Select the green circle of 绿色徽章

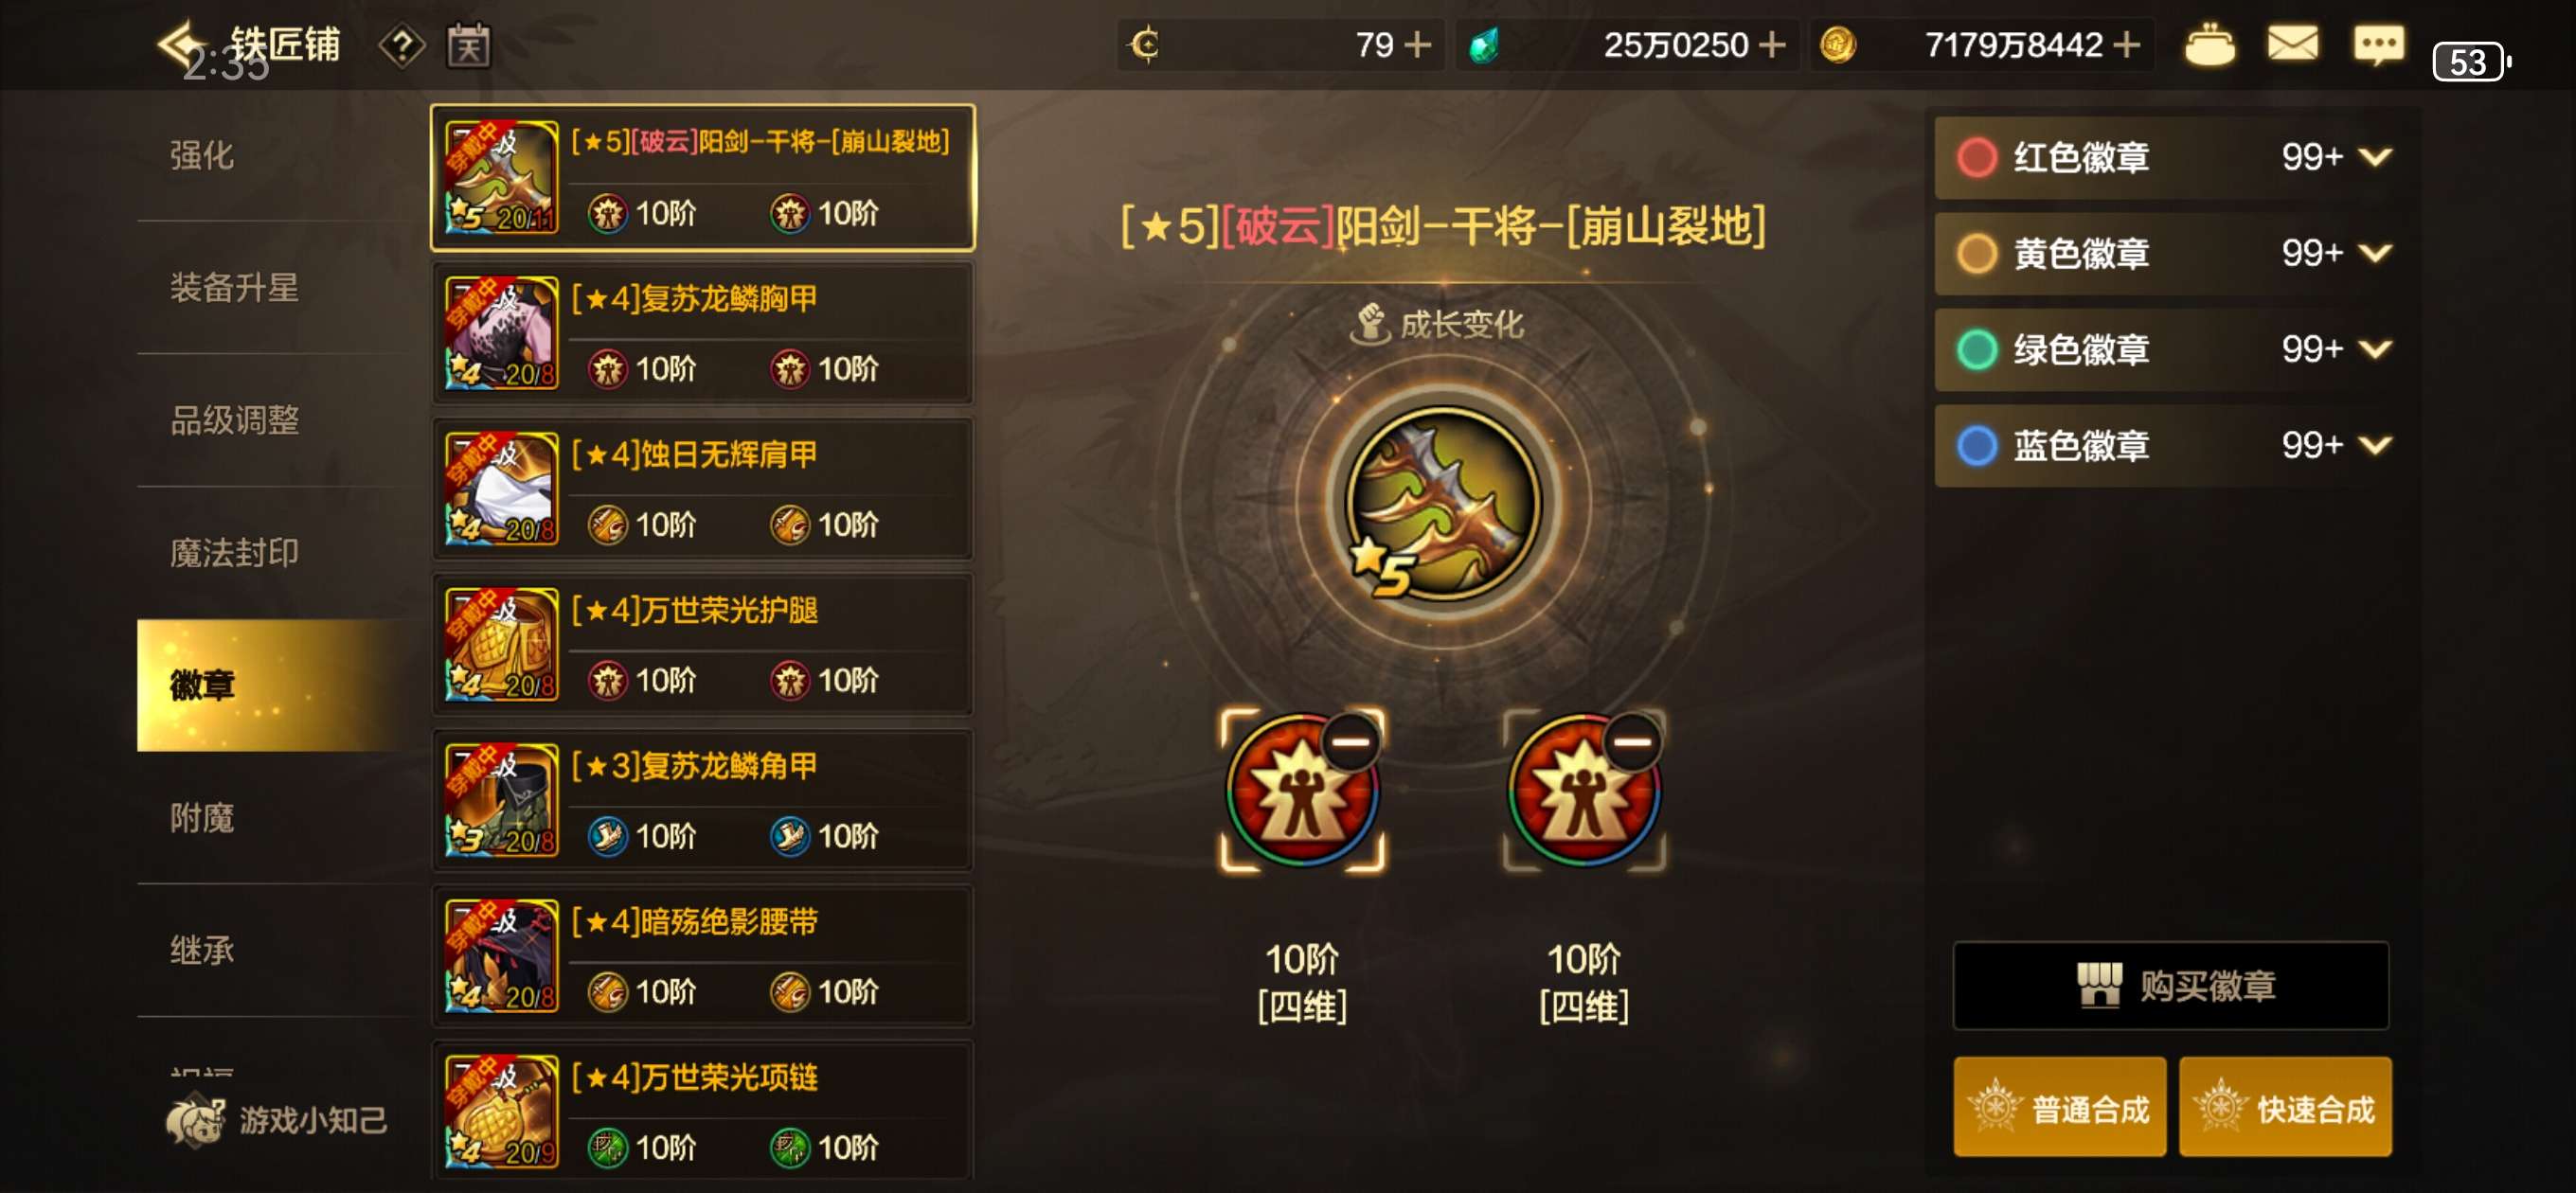coord(1976,349)
